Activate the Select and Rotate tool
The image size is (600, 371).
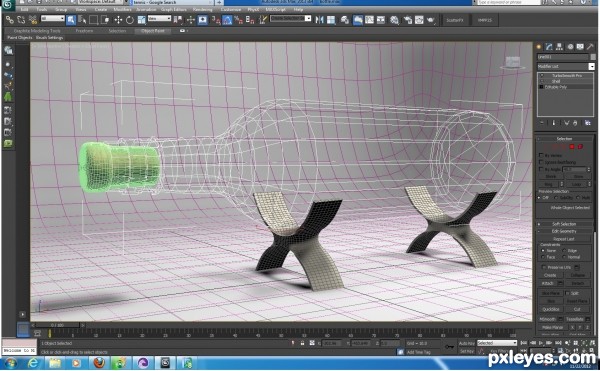point(130,20)
